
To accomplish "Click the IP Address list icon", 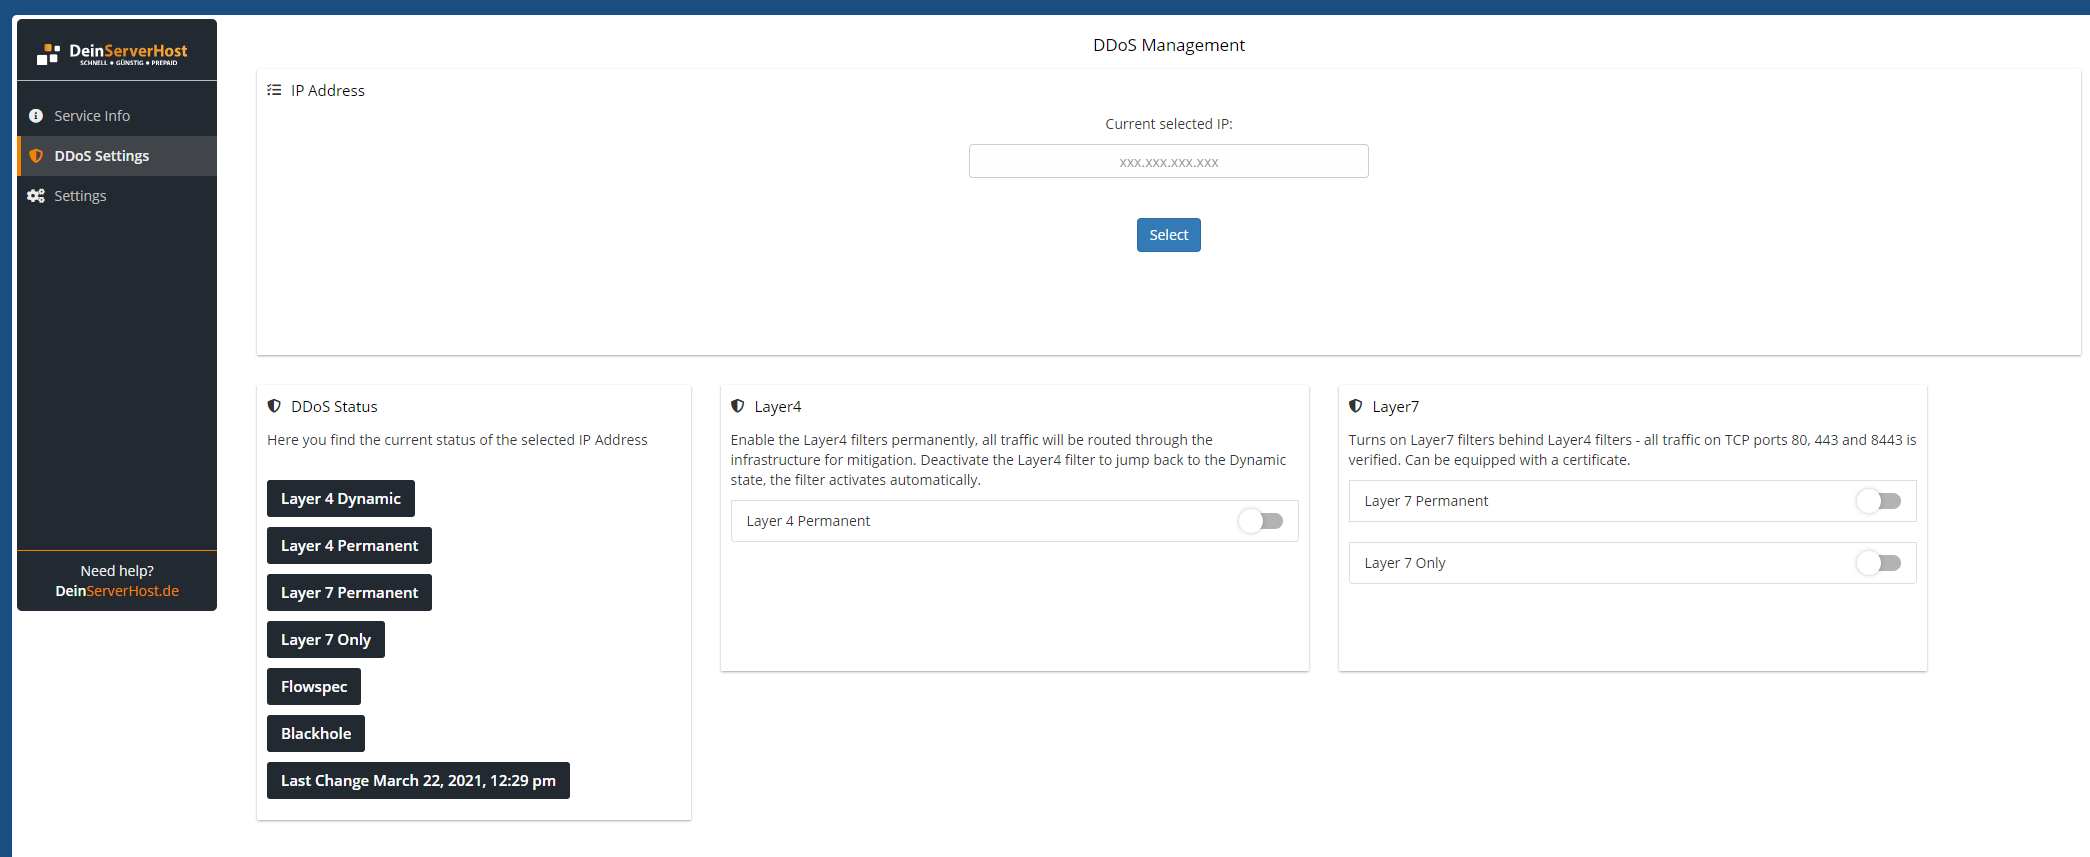I will pos(274,90).
